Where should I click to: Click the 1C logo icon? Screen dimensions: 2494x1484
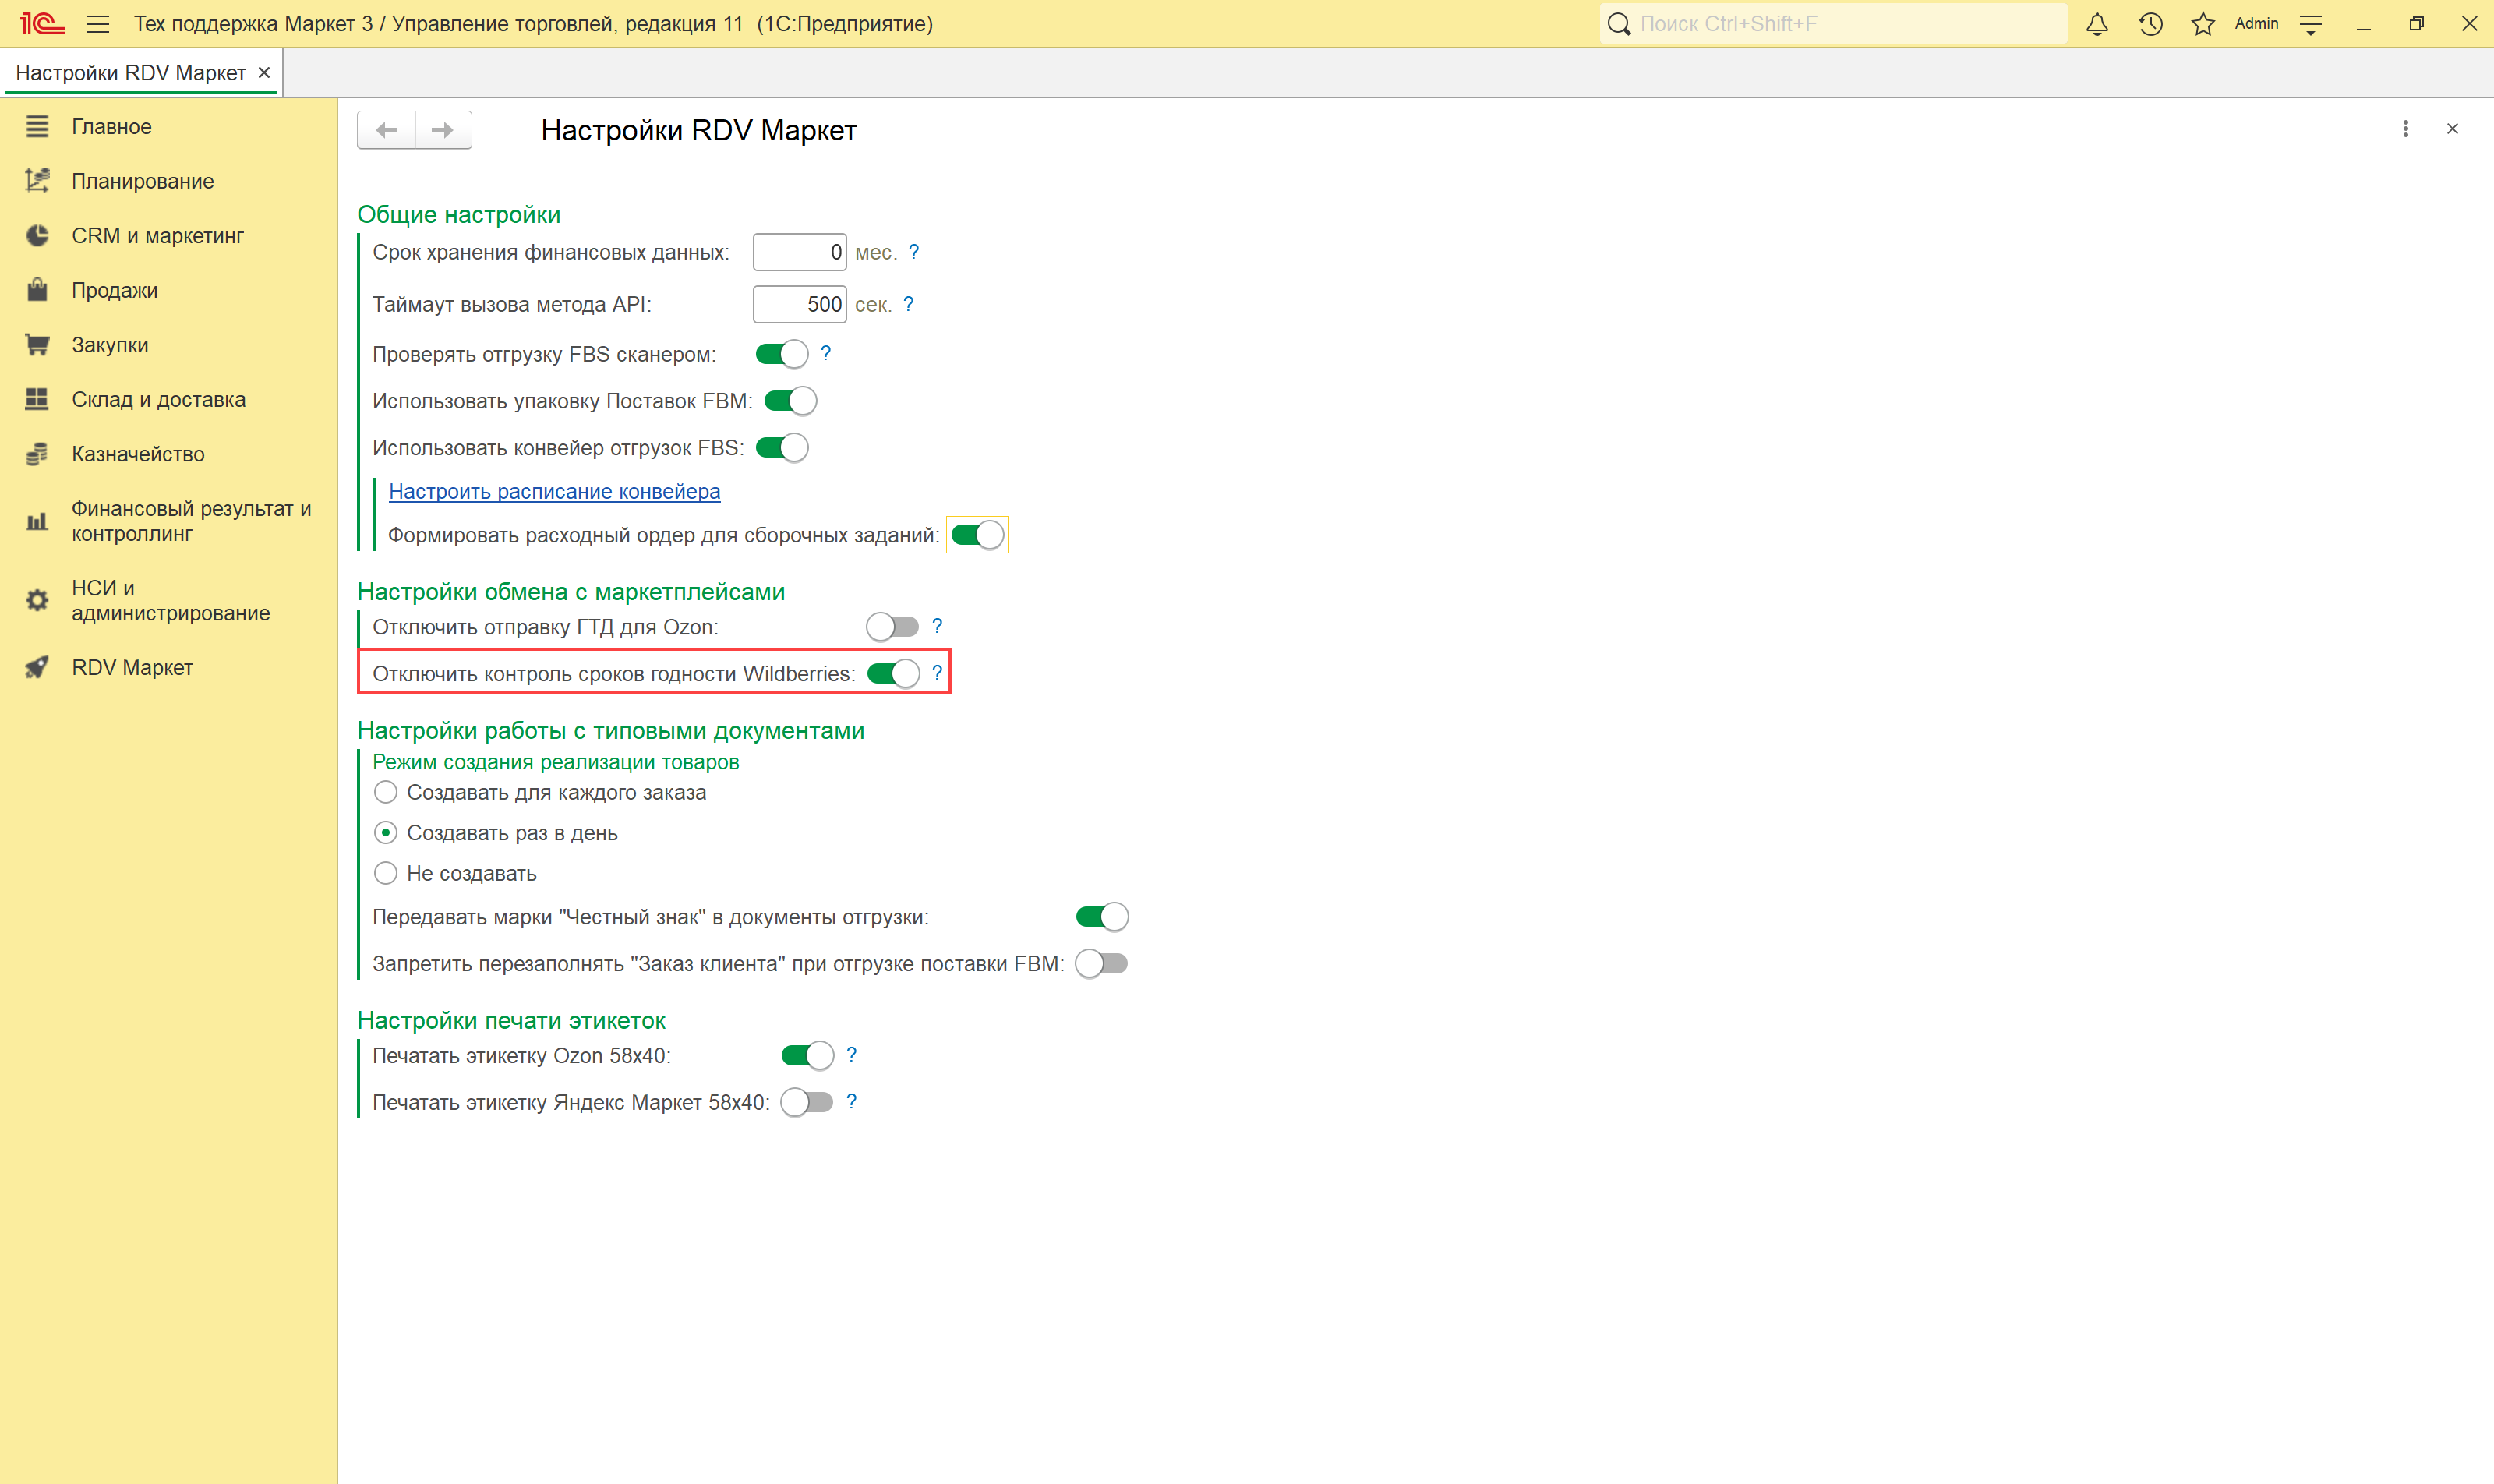[x=42, y=24]
